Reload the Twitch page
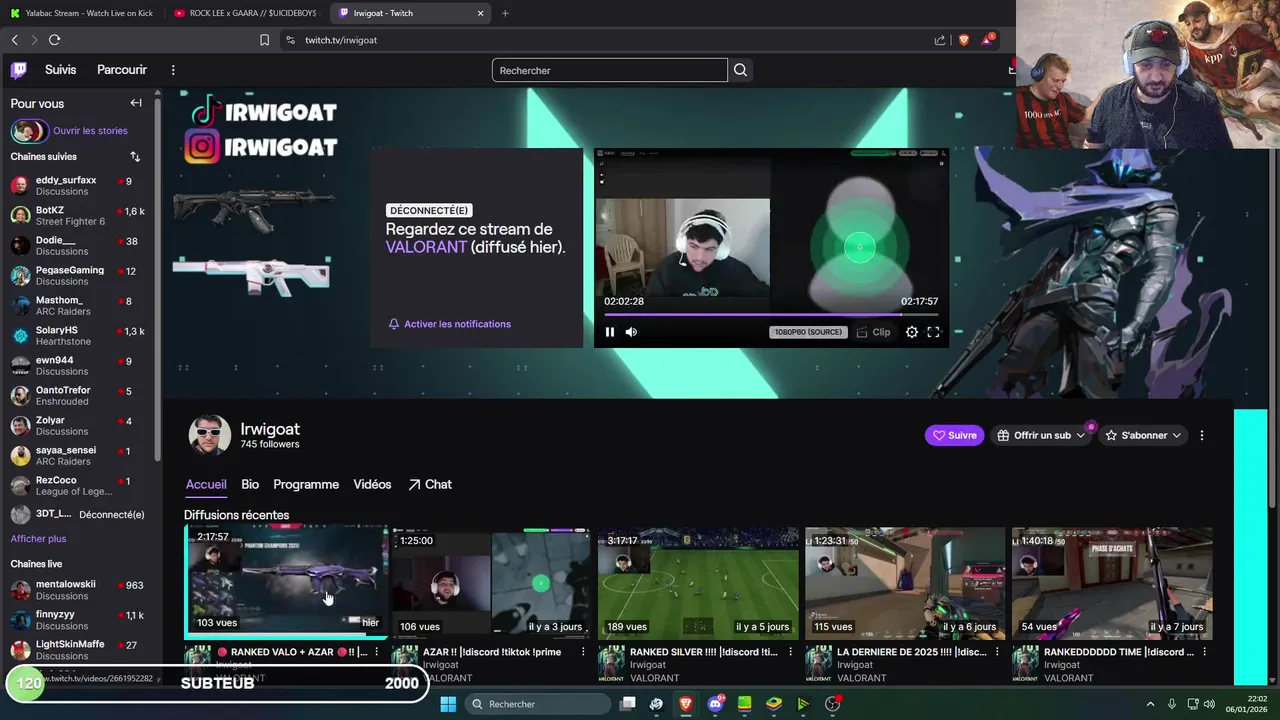The width and height of the screenshot is (1280, 720). pyautogui.click(x=54, y=40)
